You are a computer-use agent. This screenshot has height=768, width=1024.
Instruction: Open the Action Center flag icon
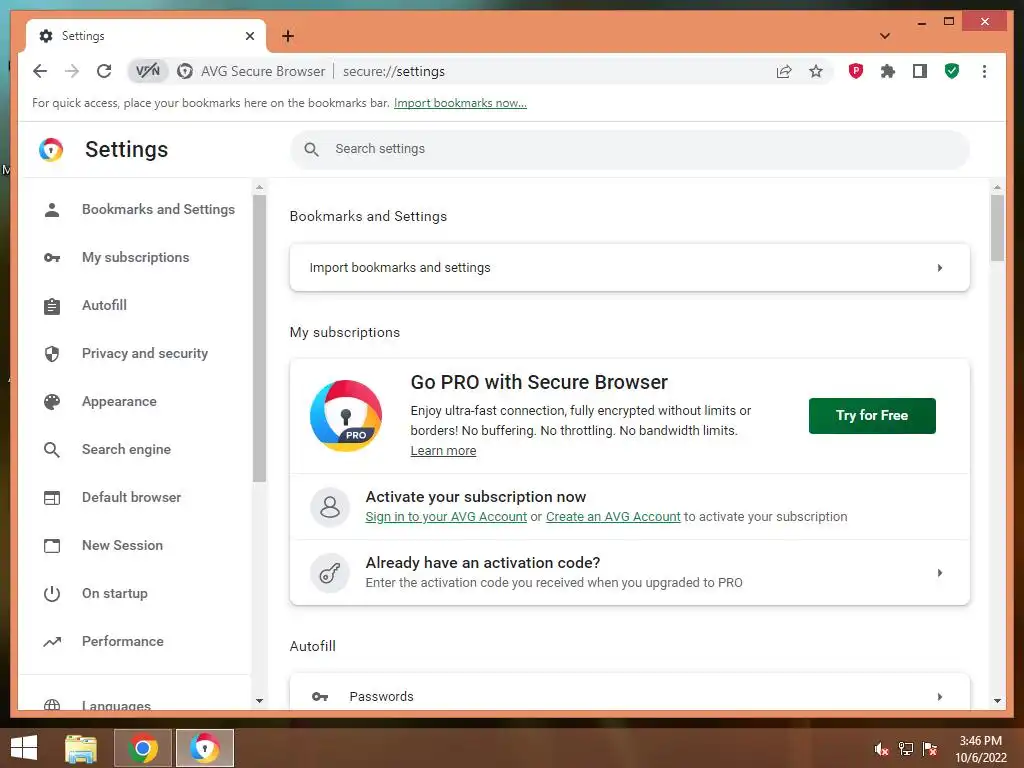pyautogui.click(x=930, y=749)
